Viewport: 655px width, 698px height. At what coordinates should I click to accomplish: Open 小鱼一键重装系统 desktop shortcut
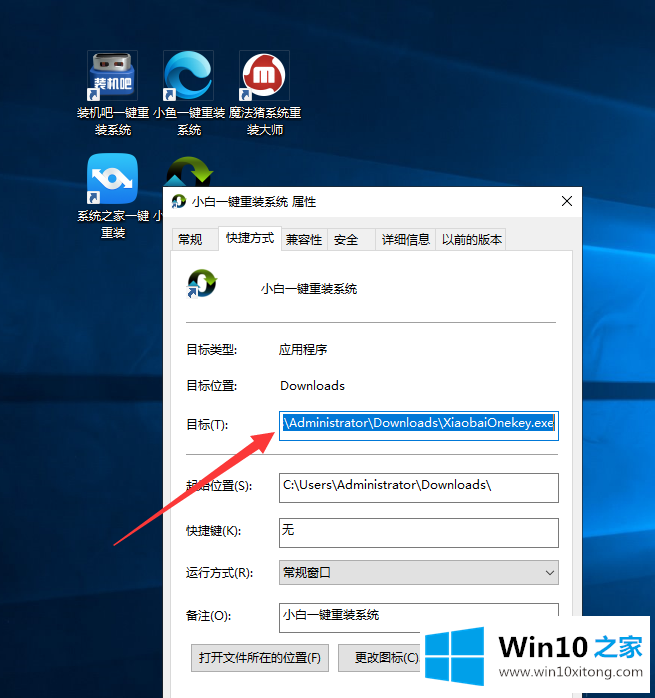coord(189,93)
